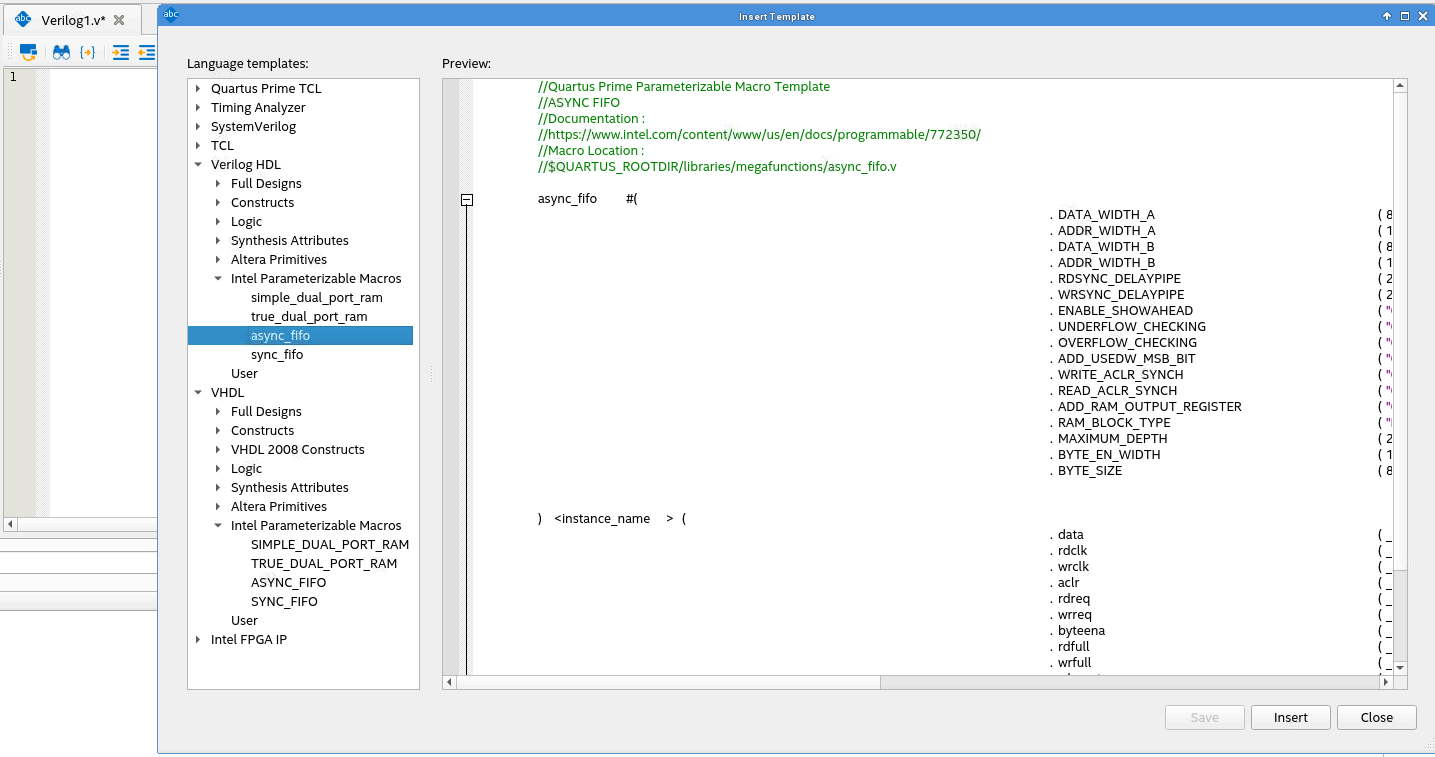This screenshot has height=757, width=1435.
Task: Choose simple_dual_port_ram in the template list
Action: [316, 298]
